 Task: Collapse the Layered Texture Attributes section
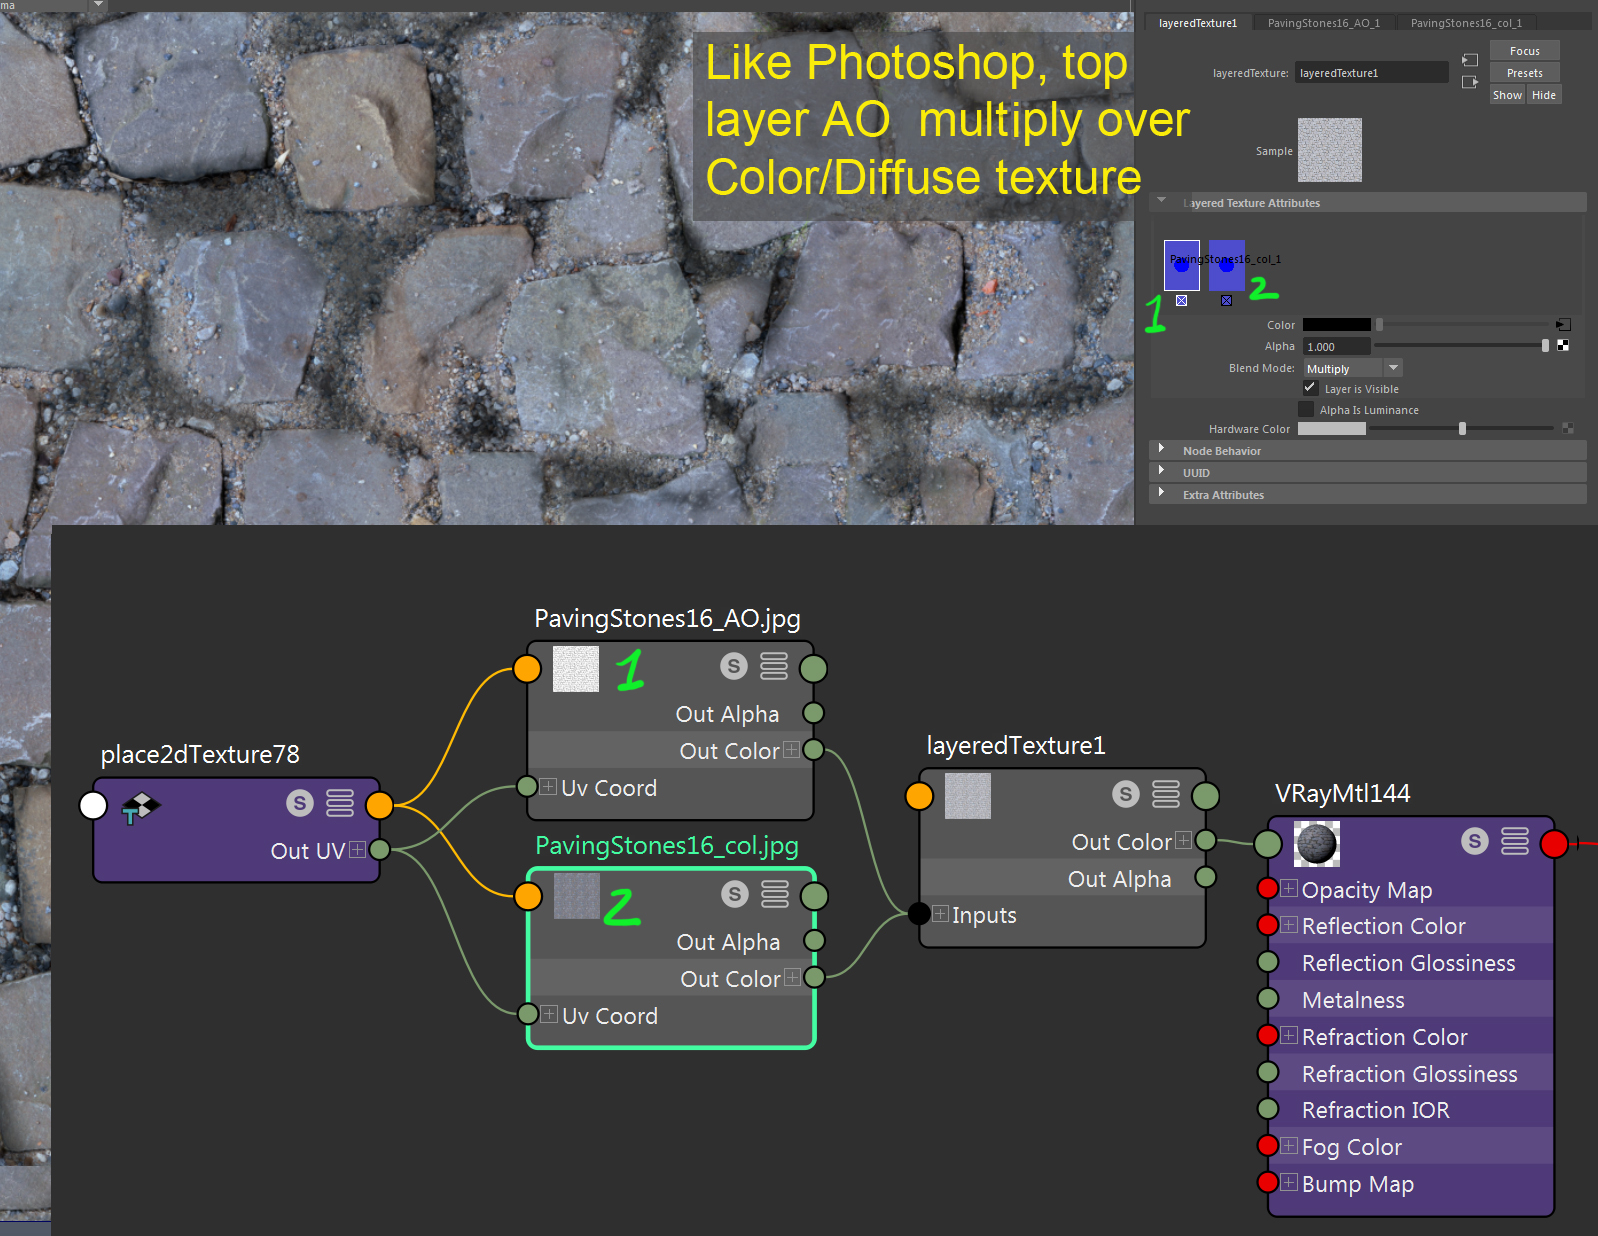(1162, 201)
